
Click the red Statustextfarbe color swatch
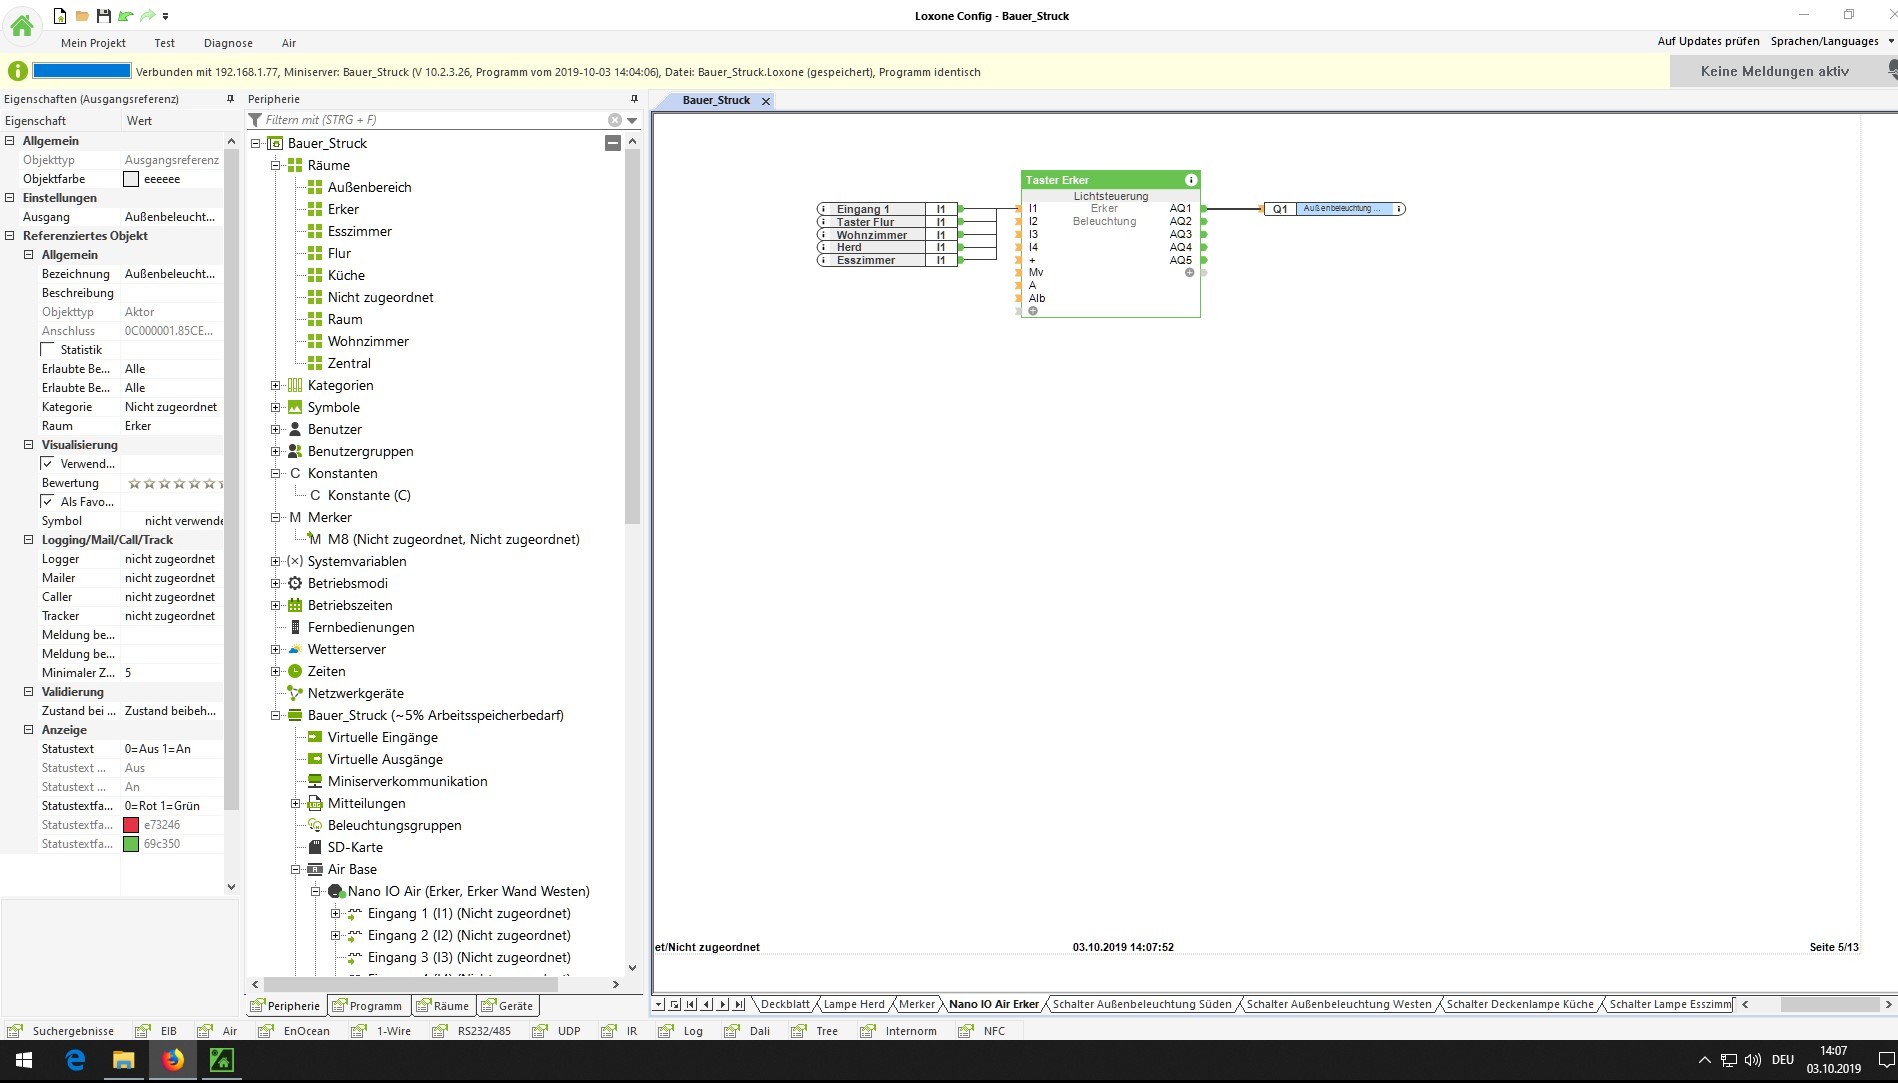click(x=131, y=825)
